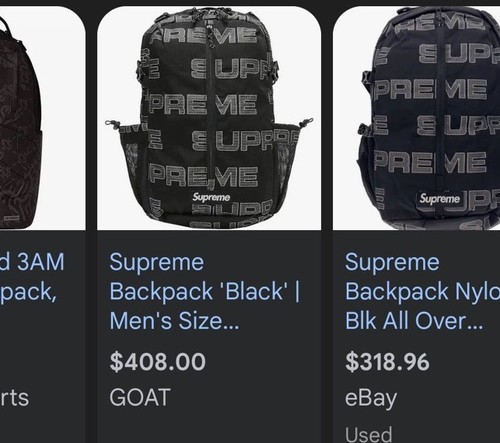Select the $318.96 price
Image resolution: width=500 pixels, height=443 pixels.
pyautogui.click(x=387, y=362)
